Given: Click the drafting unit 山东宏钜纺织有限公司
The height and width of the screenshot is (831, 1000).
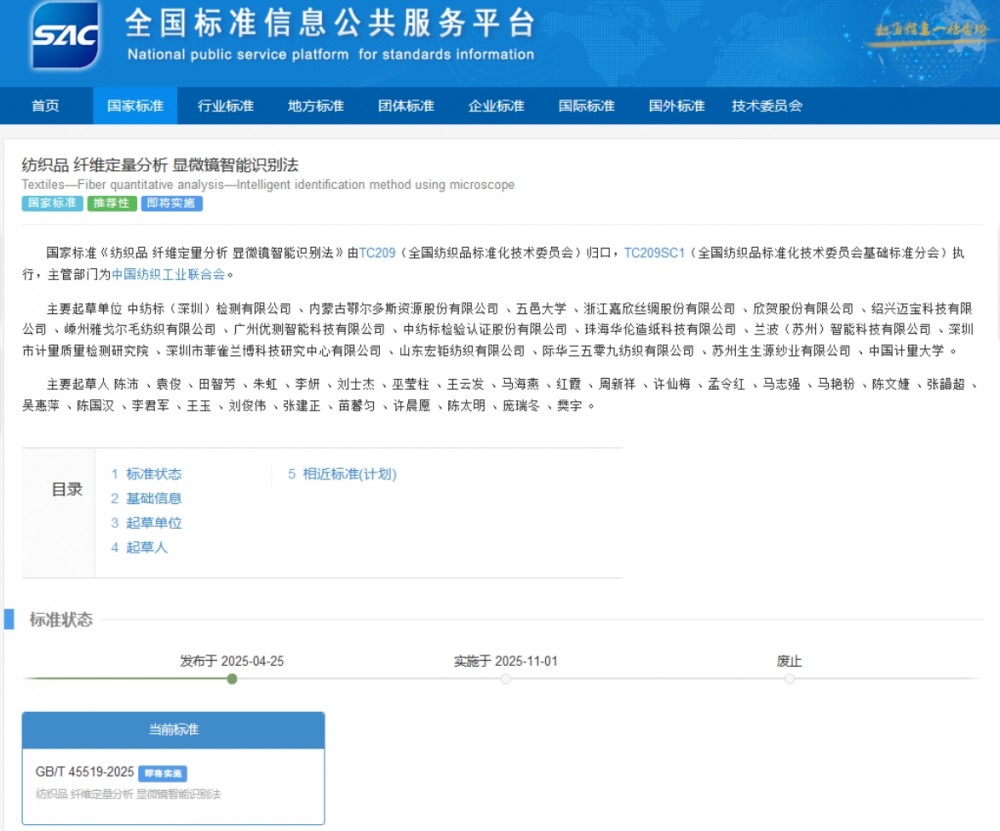Looking at the screenshot, I should [462, 351].
